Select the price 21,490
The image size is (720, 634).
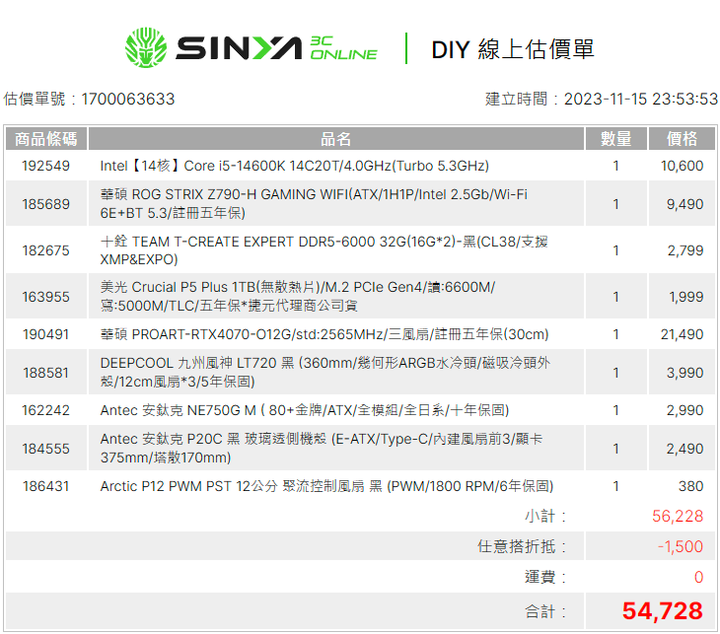point(682,334)
